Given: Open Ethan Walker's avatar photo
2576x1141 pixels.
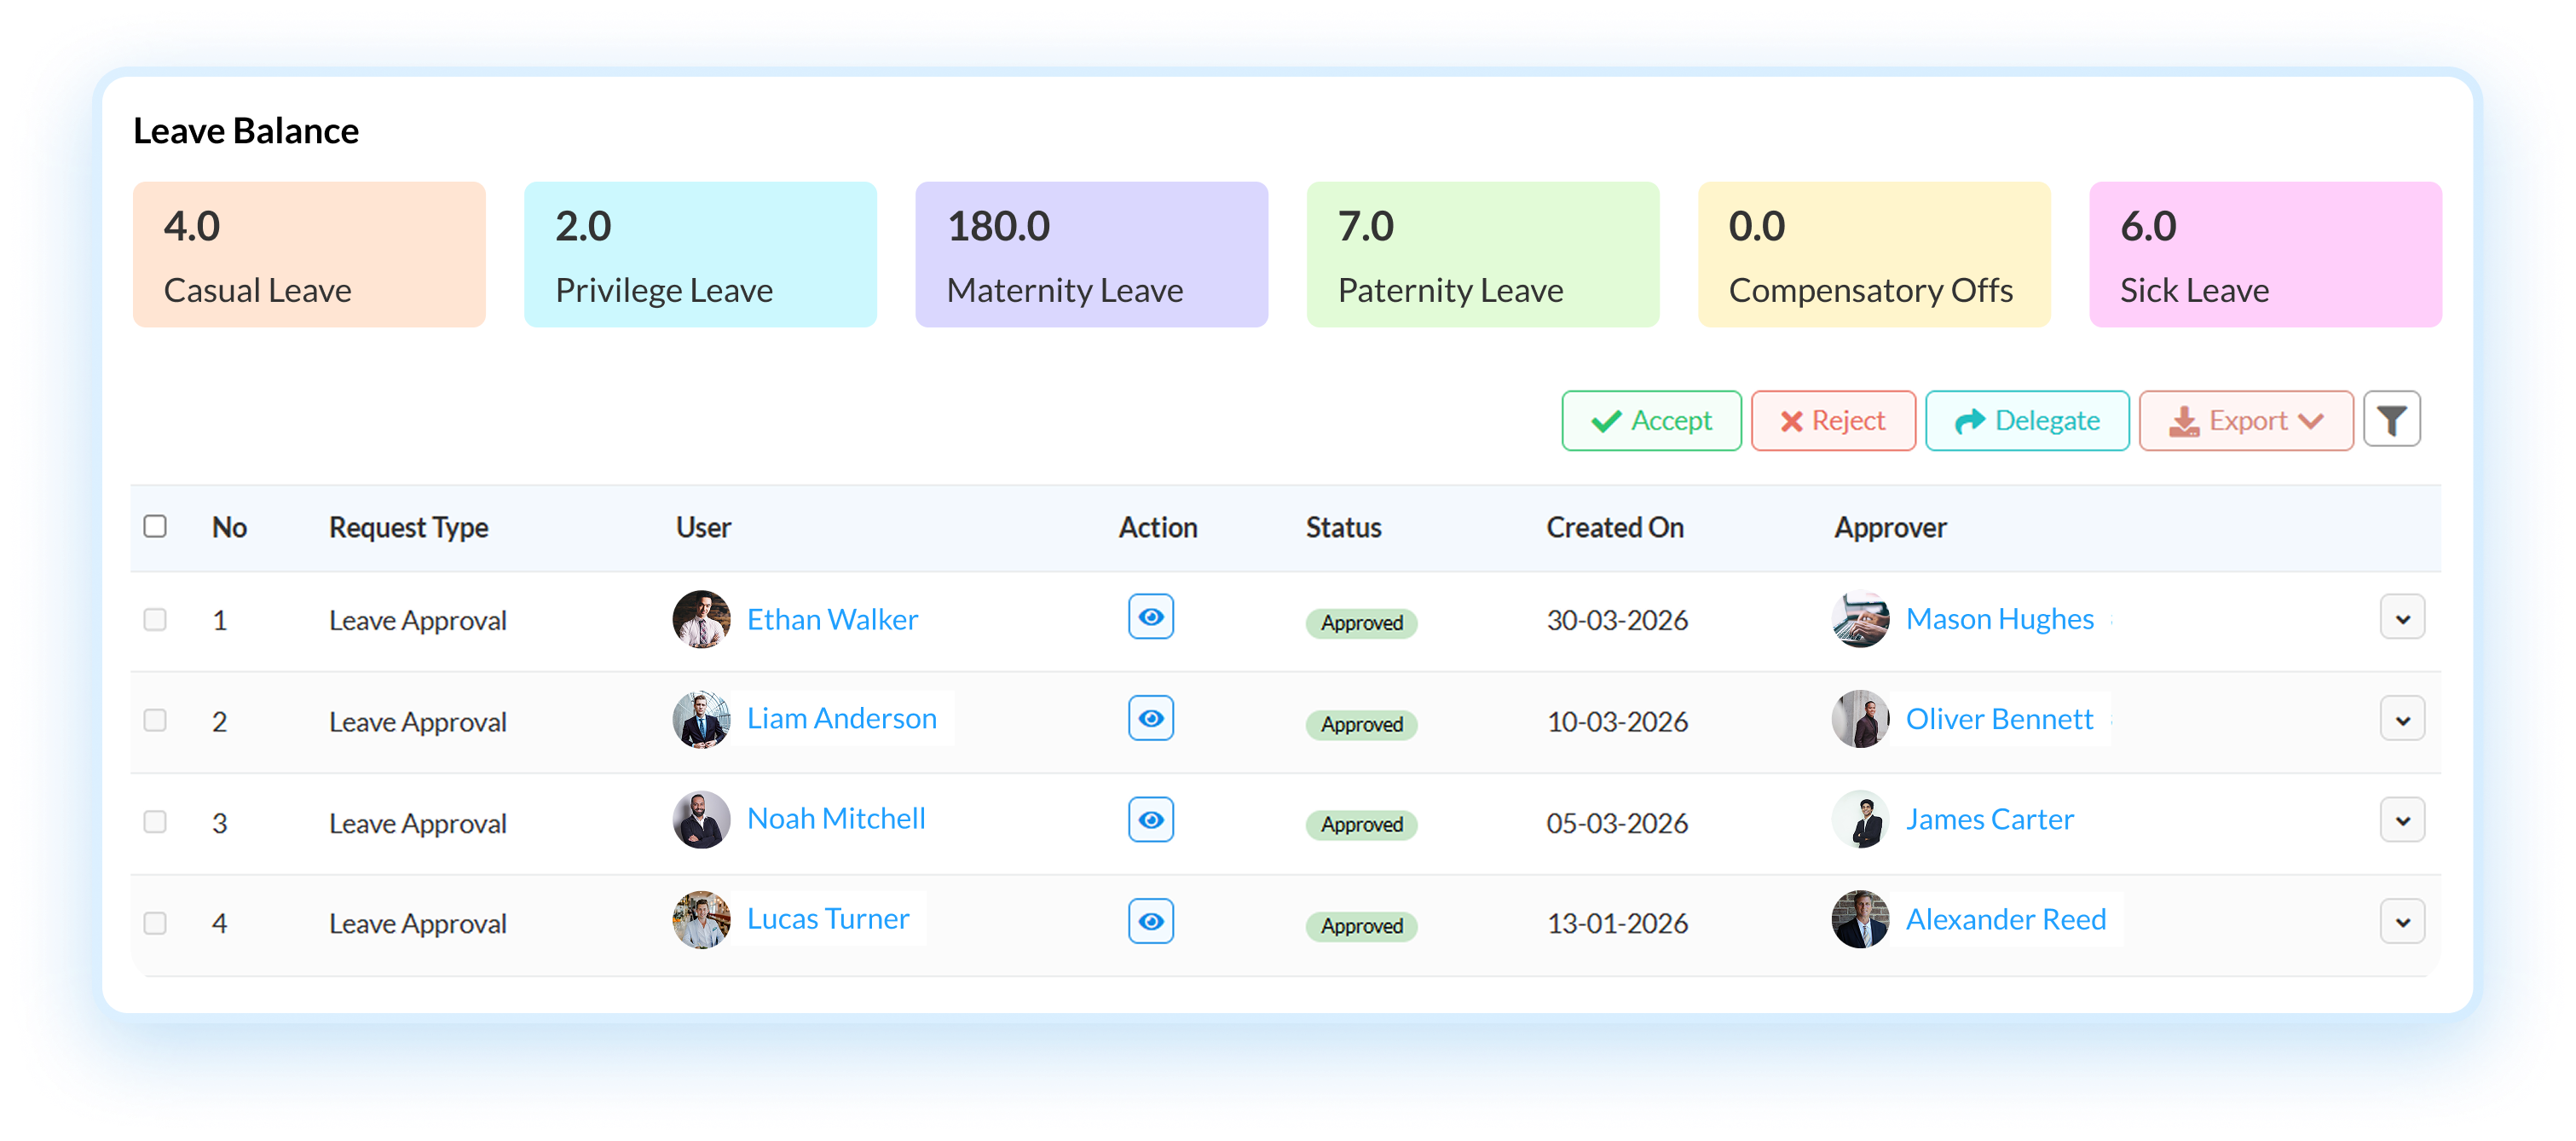Looking at the screenshot, I should [x=701, y=619].
